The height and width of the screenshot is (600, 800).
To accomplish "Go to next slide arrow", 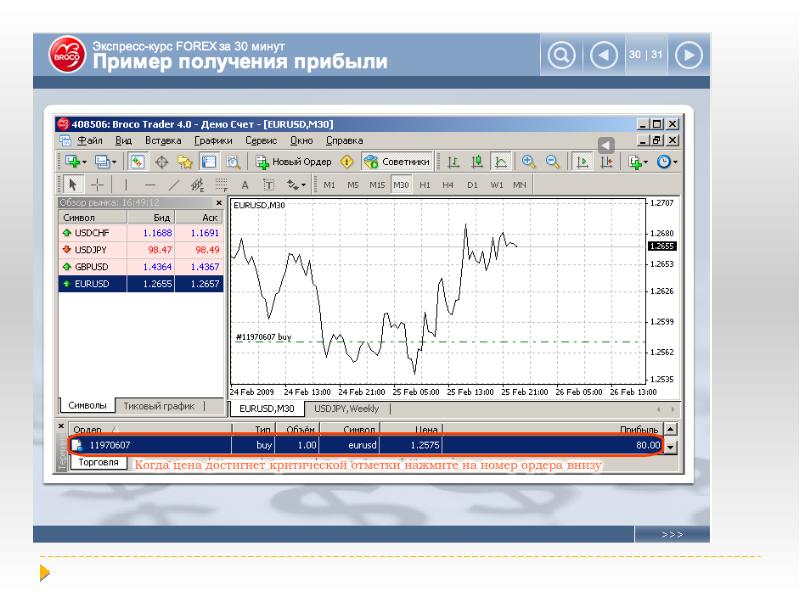I will 689,55.
